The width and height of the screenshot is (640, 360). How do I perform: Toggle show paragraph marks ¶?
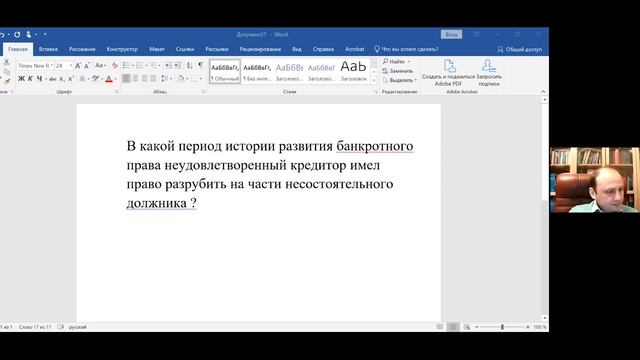coord(201,65)
